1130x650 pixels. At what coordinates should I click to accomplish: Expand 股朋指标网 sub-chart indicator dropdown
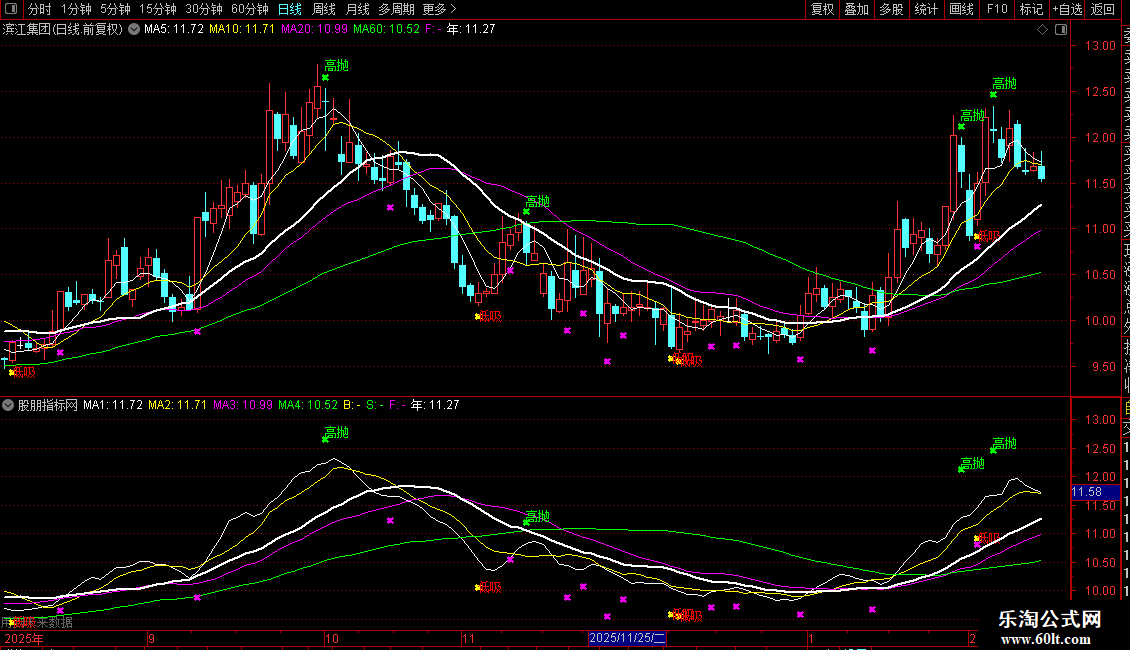point(9,405)
